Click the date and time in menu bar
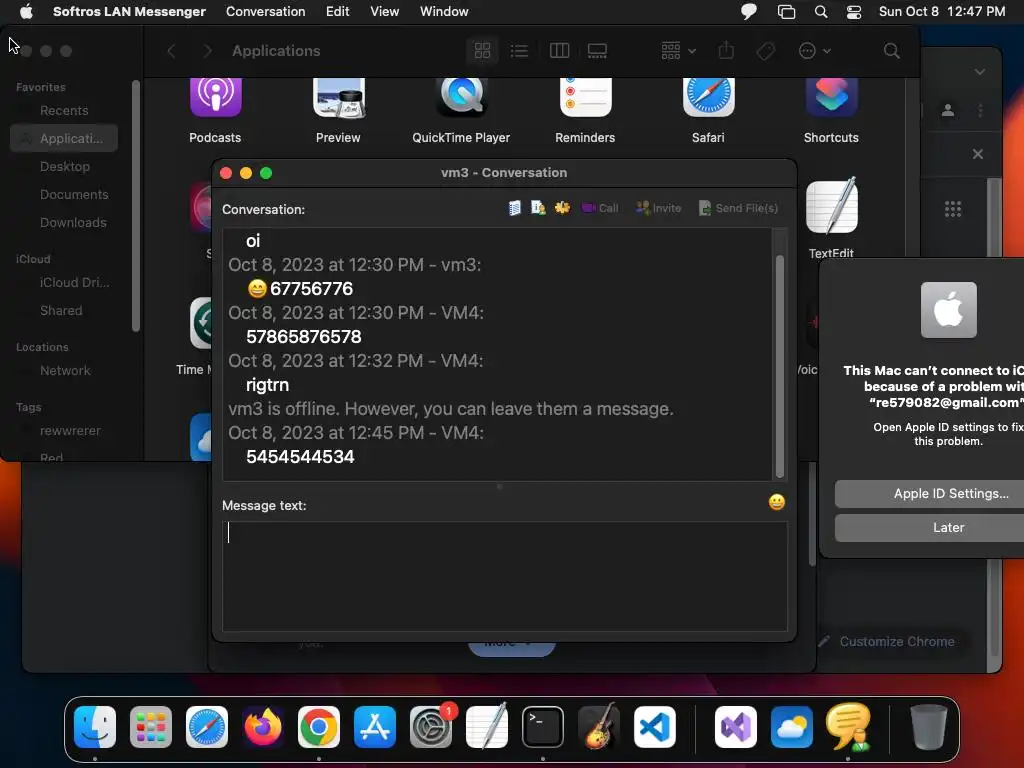 pyautogui.click(x=942, y=11)
